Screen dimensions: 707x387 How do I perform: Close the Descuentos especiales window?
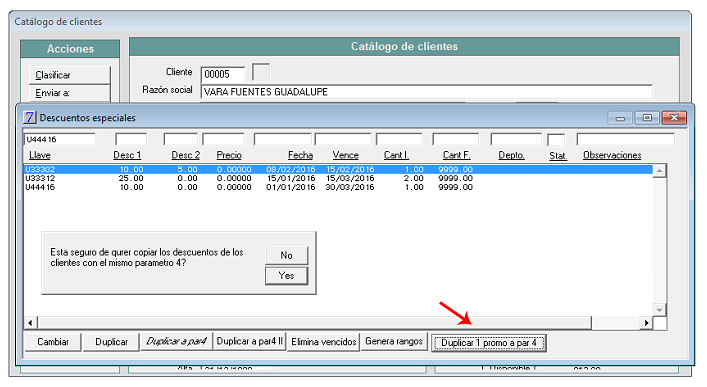click(674, 118)
